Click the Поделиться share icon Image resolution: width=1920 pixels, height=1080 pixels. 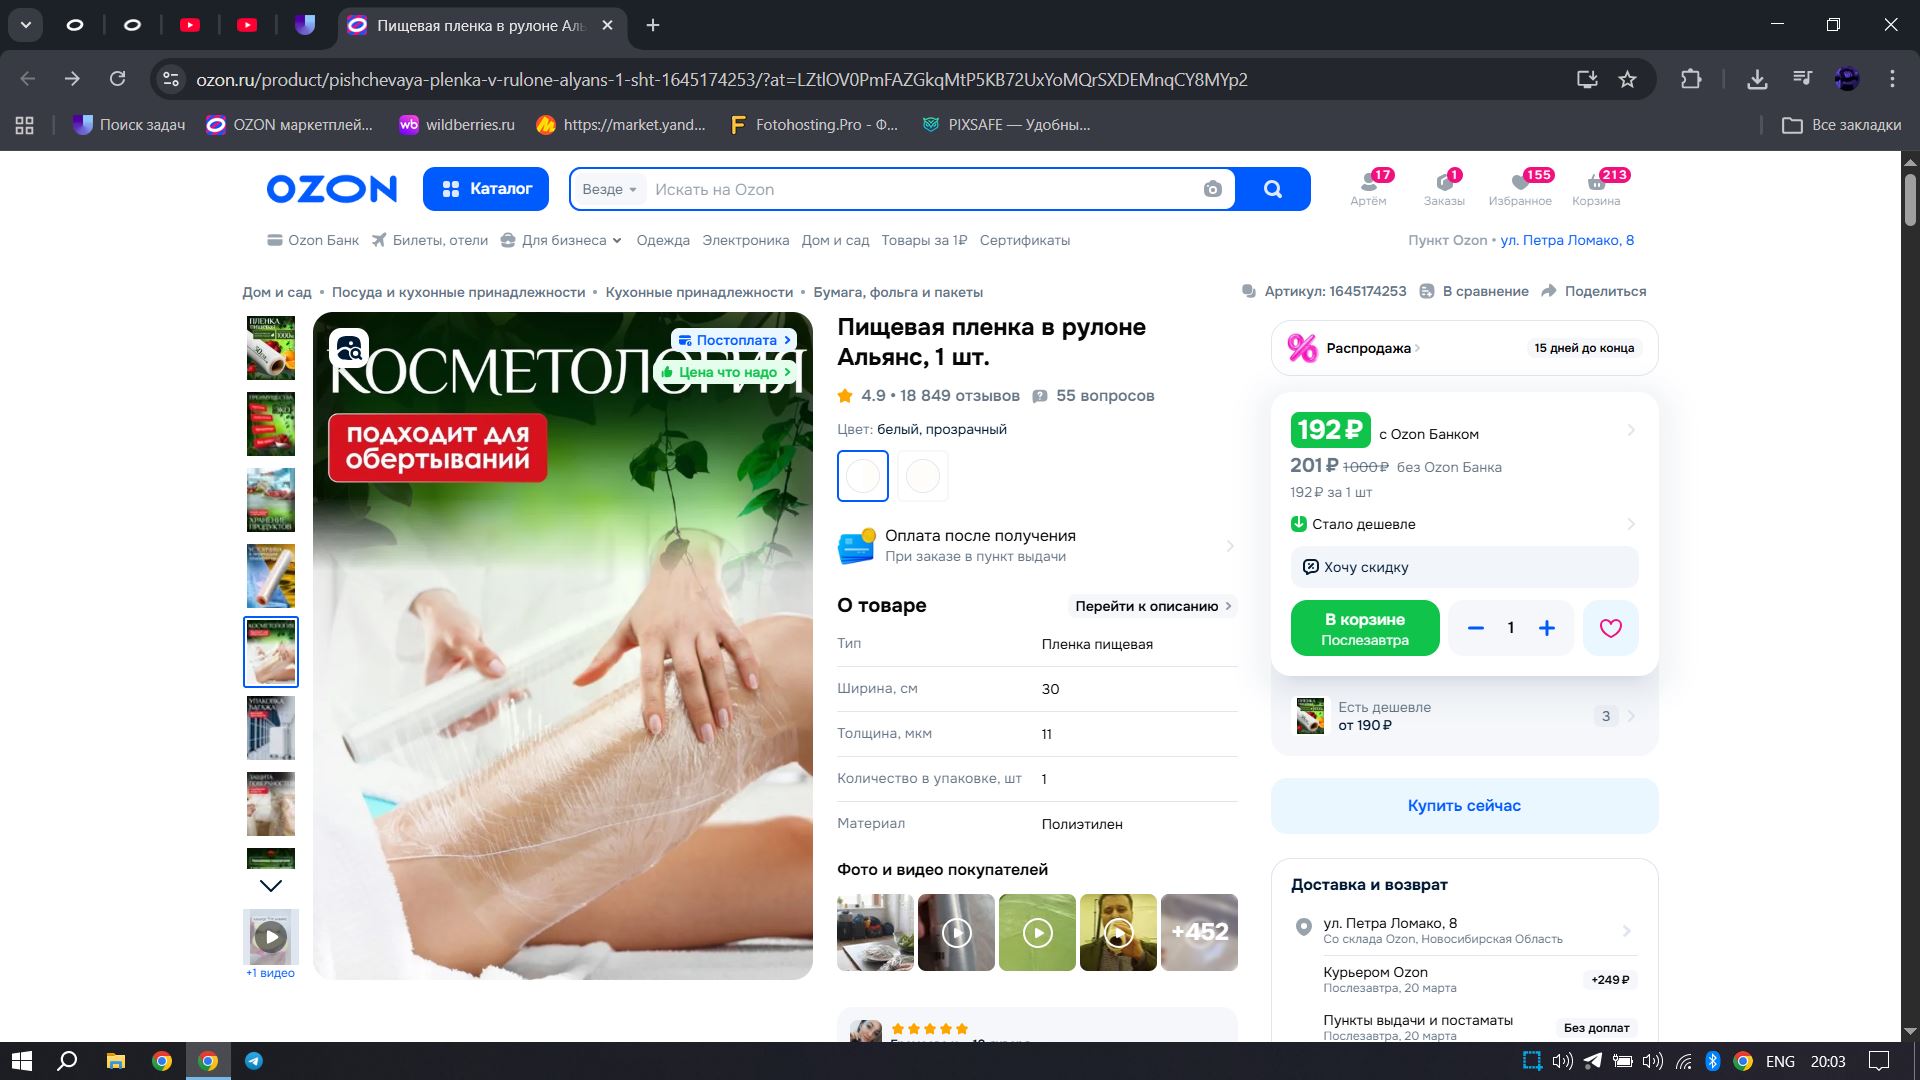pyautogui.click(x=1549, y=291)
